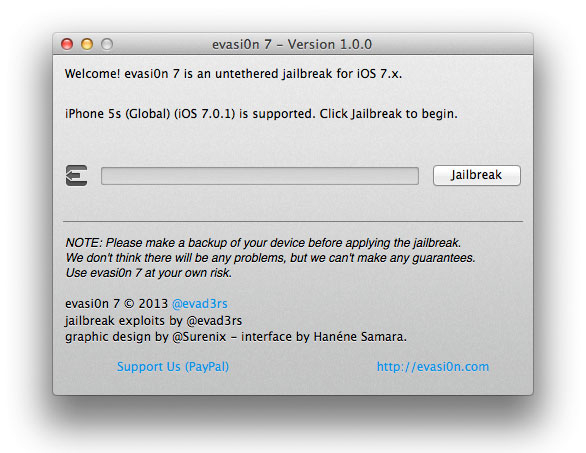Close the evasi0n 7 window
The image size is (586, 453).
click(67, 44)
